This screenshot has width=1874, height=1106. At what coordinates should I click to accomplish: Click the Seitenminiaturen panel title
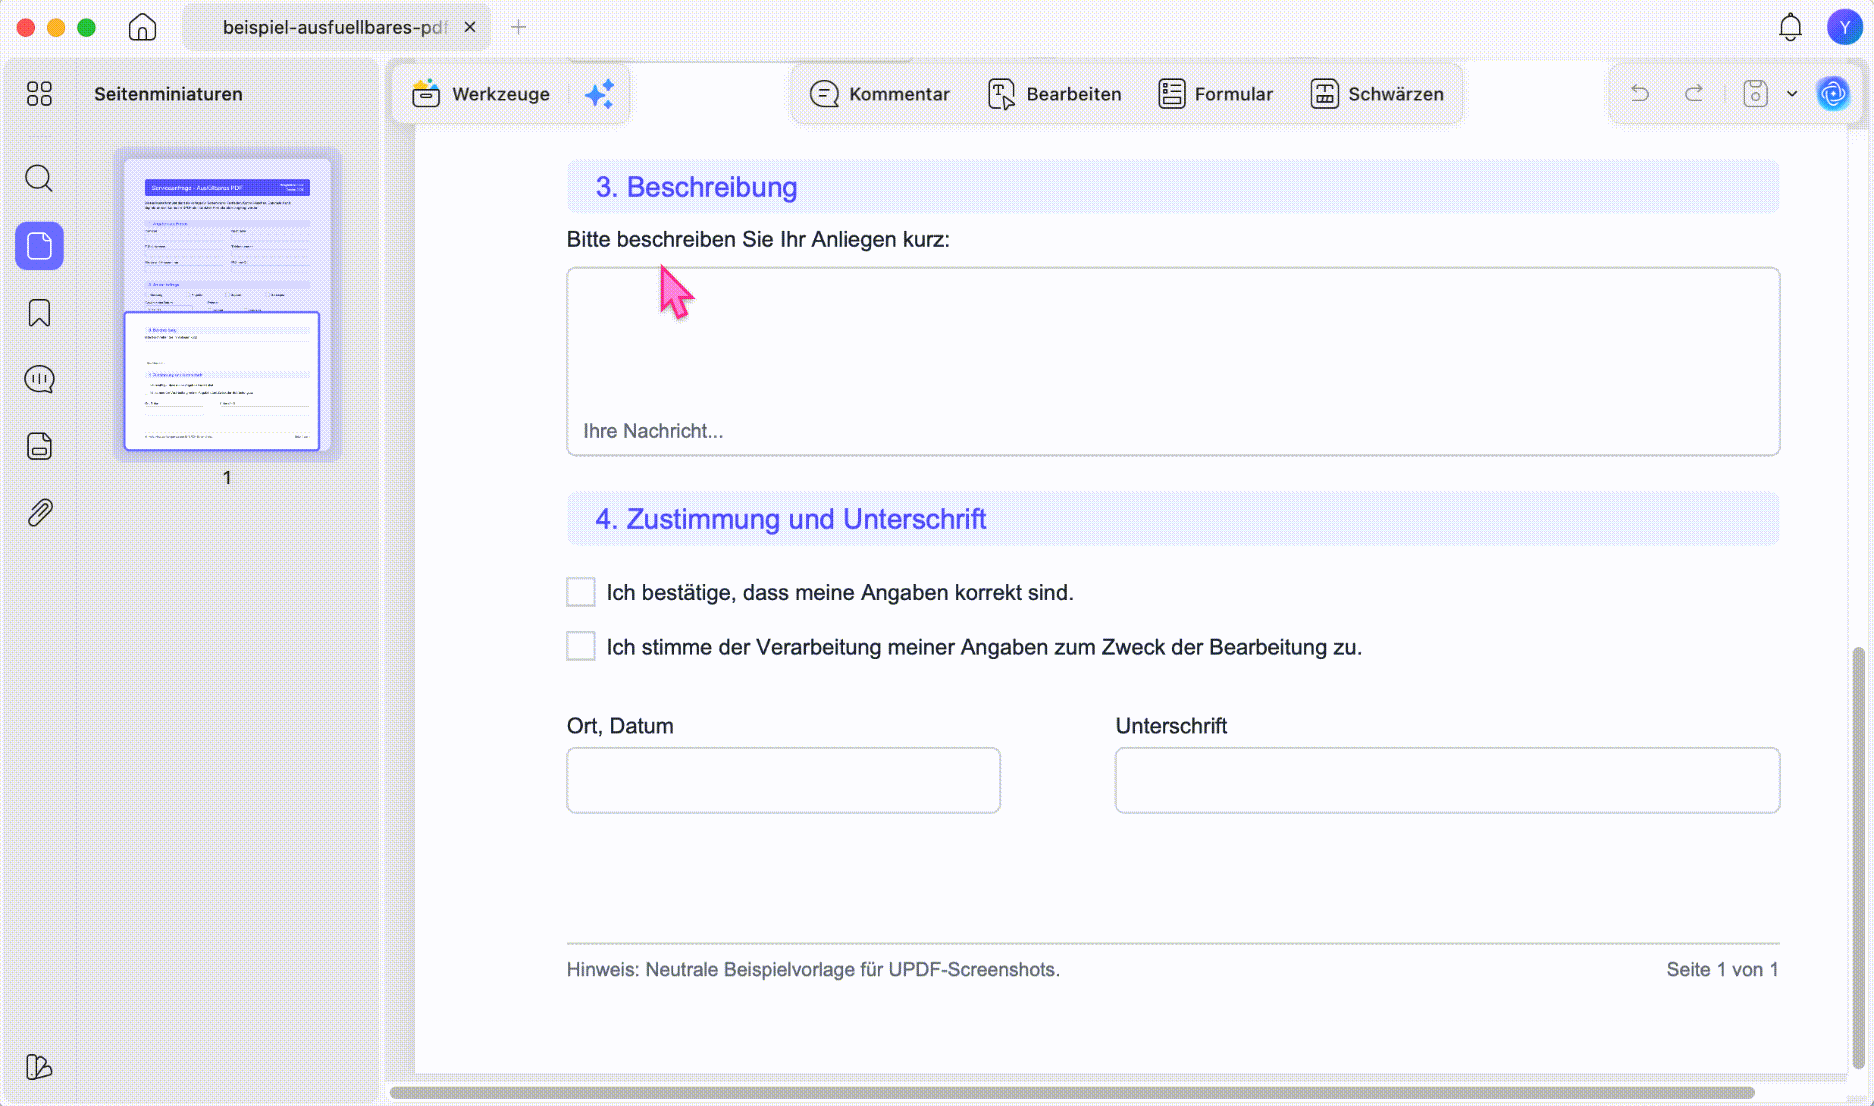tap(168, 94)
